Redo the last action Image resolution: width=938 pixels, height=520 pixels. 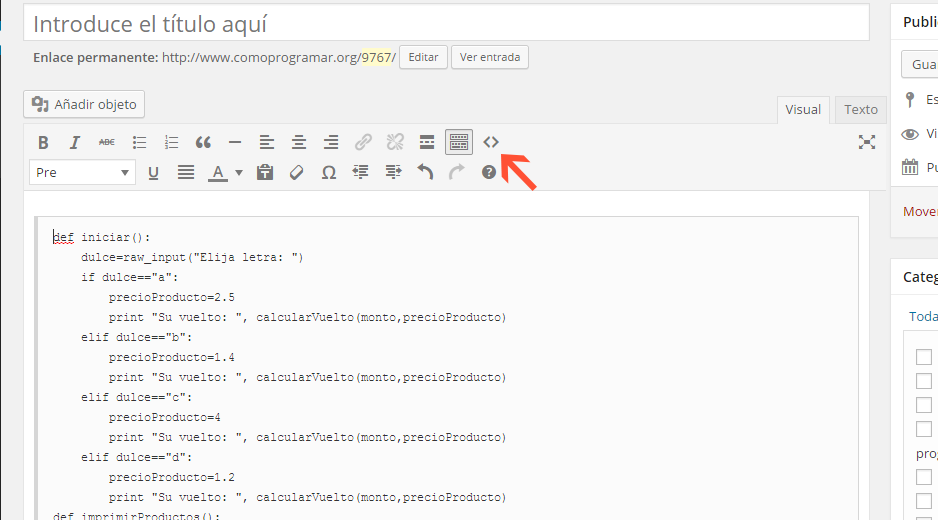pyautogui.click(x=456, y=173)
